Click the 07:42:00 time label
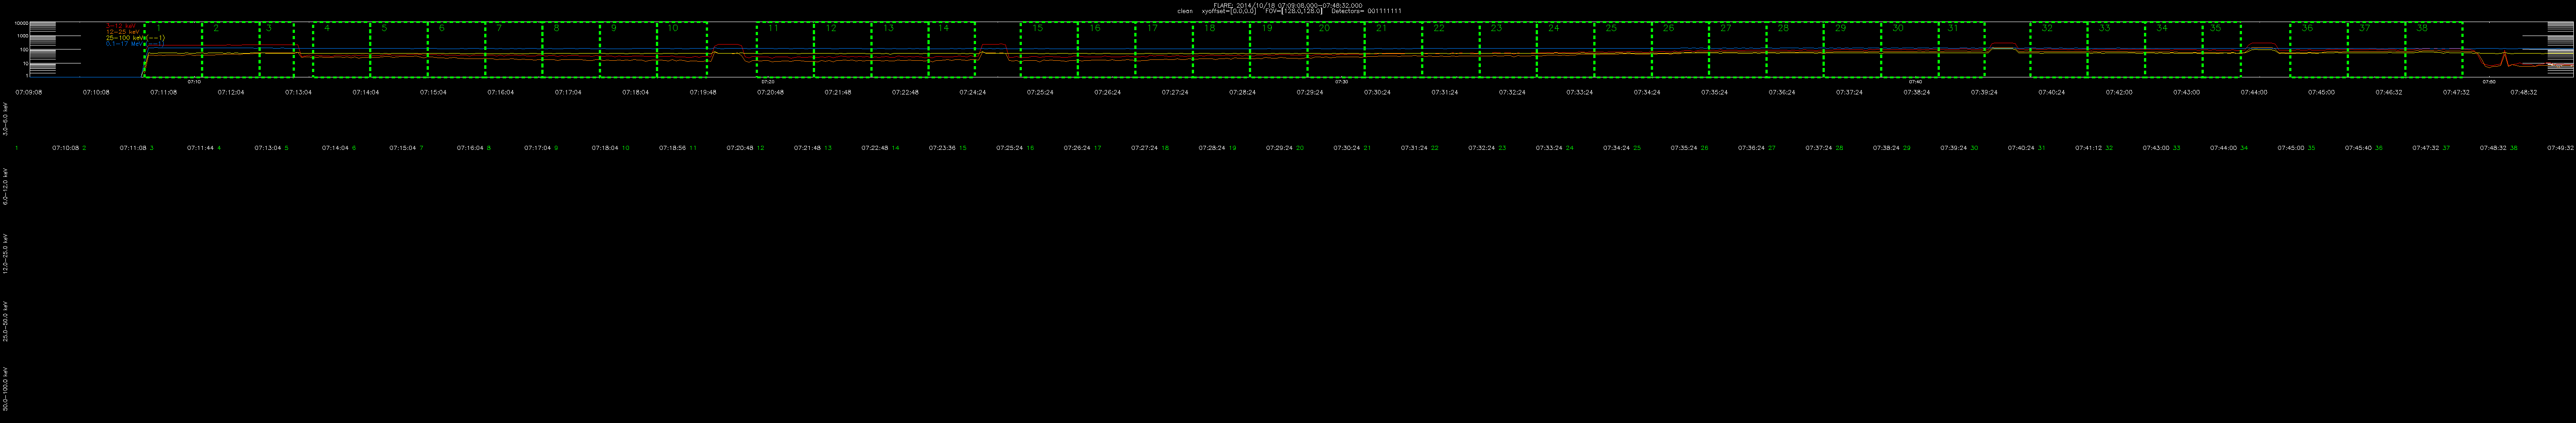The width and height of the screenshot is (2576, 423). tap(2119, 92)
